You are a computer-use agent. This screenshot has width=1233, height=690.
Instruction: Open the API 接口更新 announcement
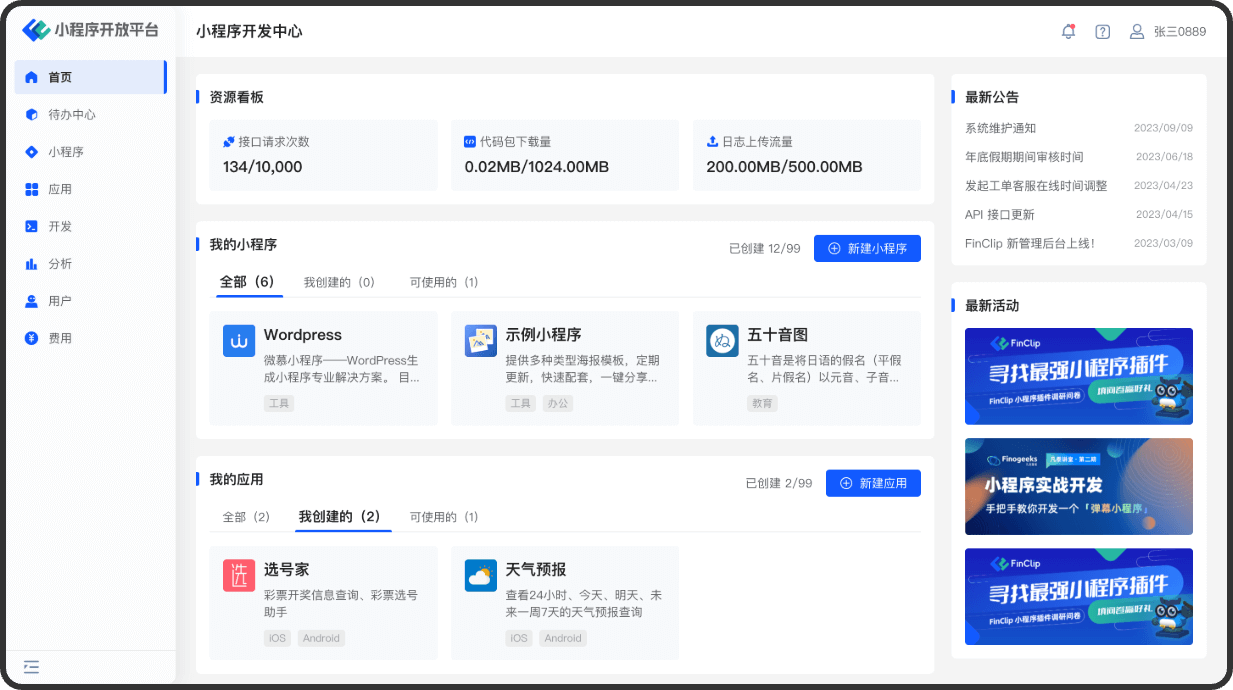pyautogui.click(x=1000, y=215)
